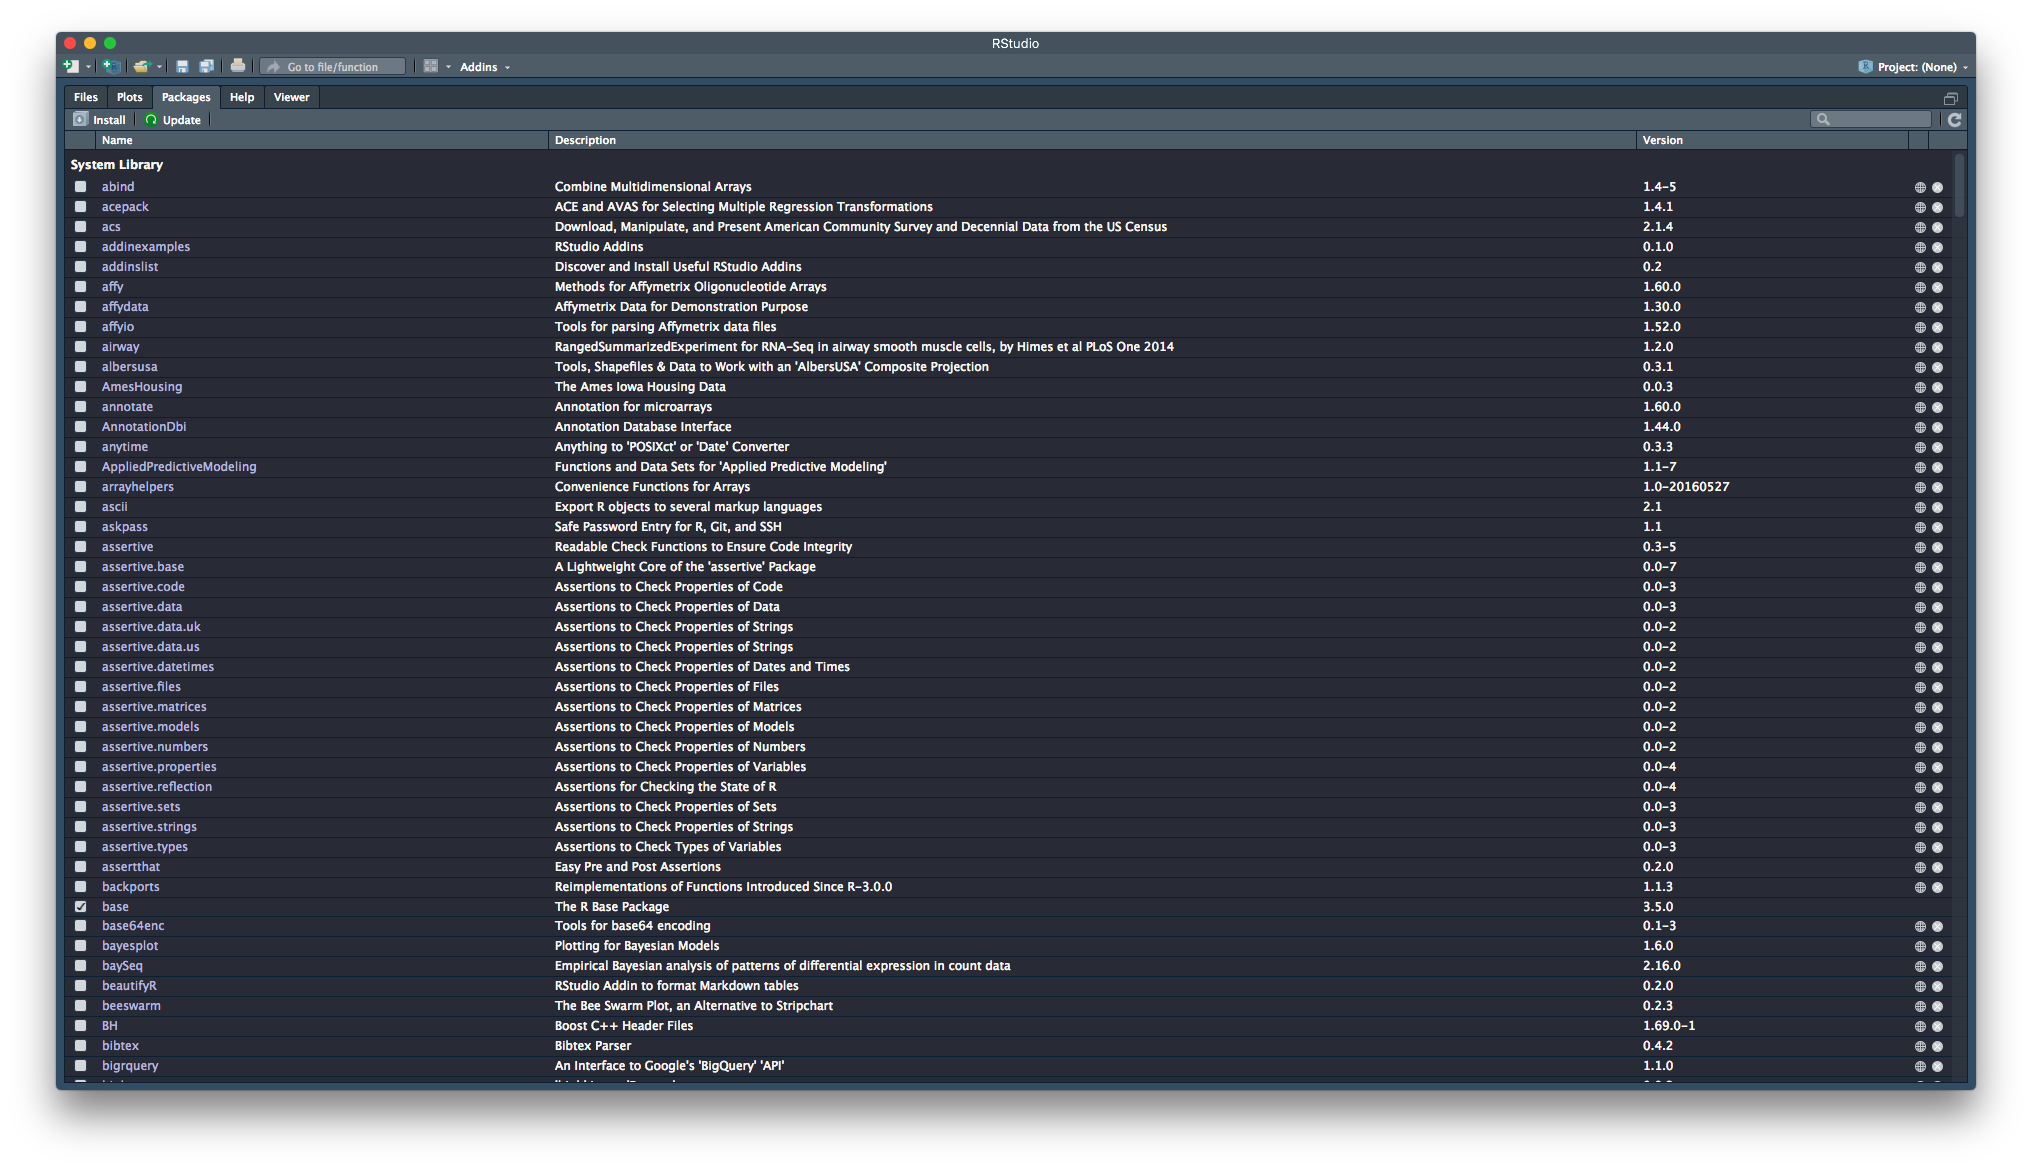Open the workspace panes dropdown arrow
This screenshot has height=1170, width=2032.
pyautogui.click(x=448, y=67)
